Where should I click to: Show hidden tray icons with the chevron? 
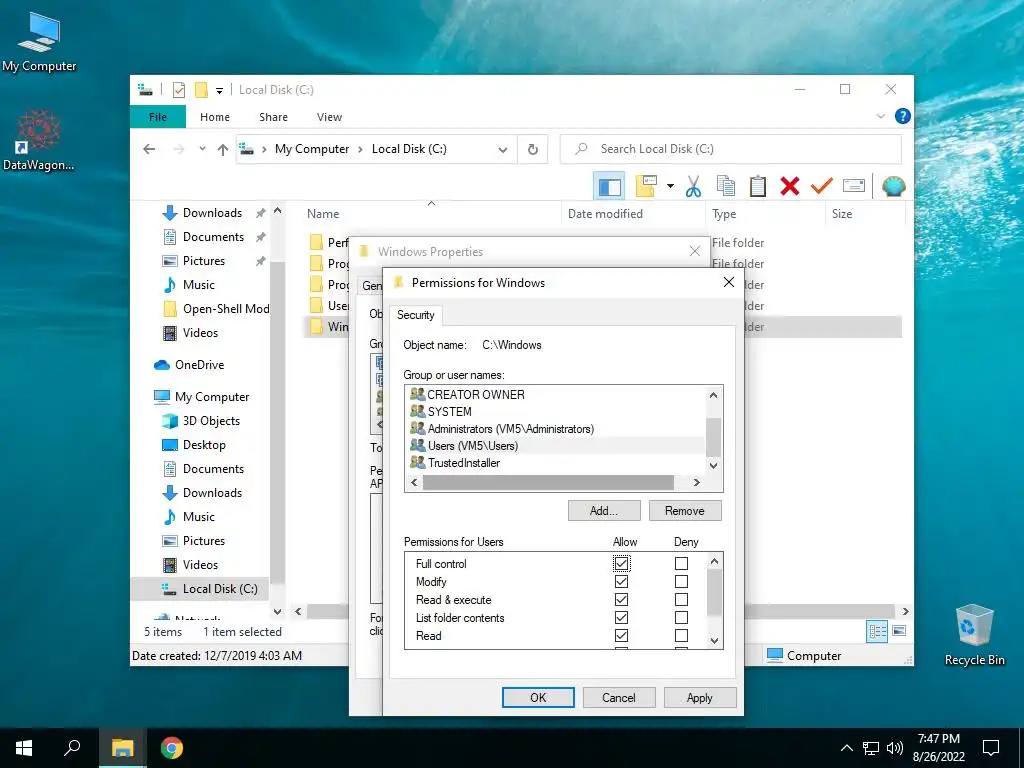[846, 748]
